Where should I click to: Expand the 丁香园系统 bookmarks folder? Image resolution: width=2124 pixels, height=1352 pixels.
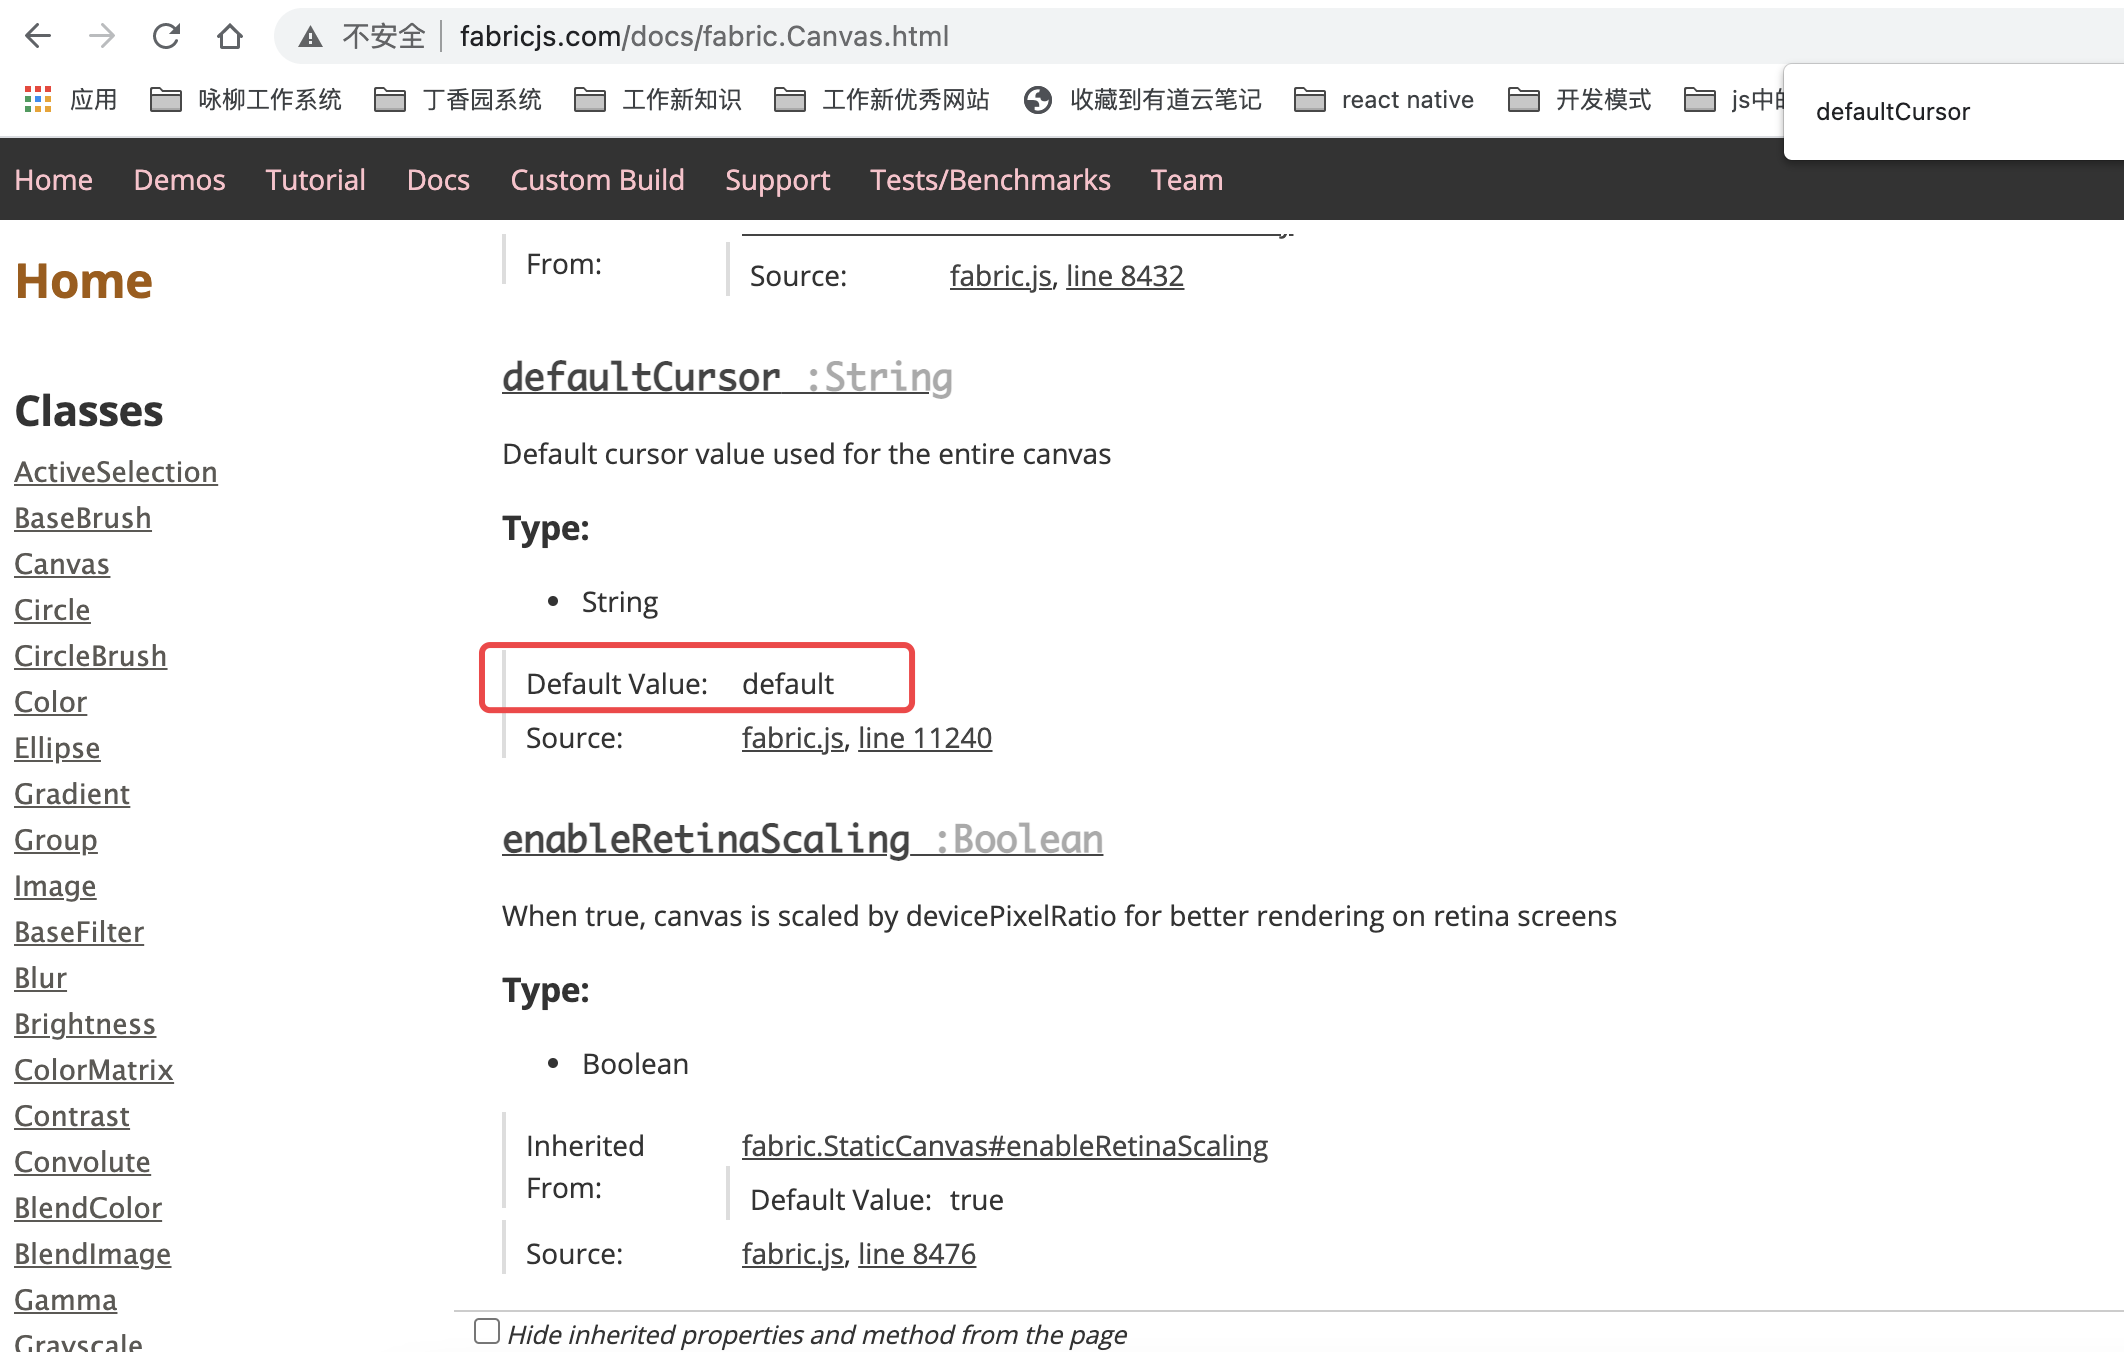pos(390,99)
